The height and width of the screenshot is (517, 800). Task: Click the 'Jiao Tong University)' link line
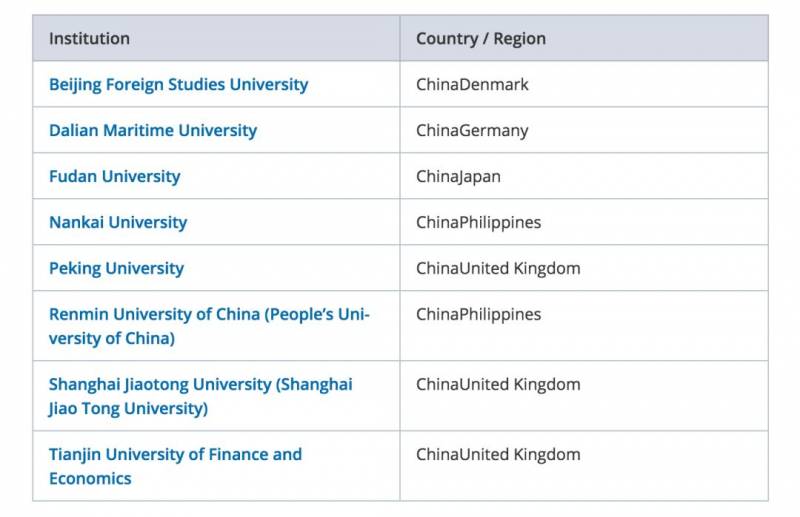click(x=128, y=409)
